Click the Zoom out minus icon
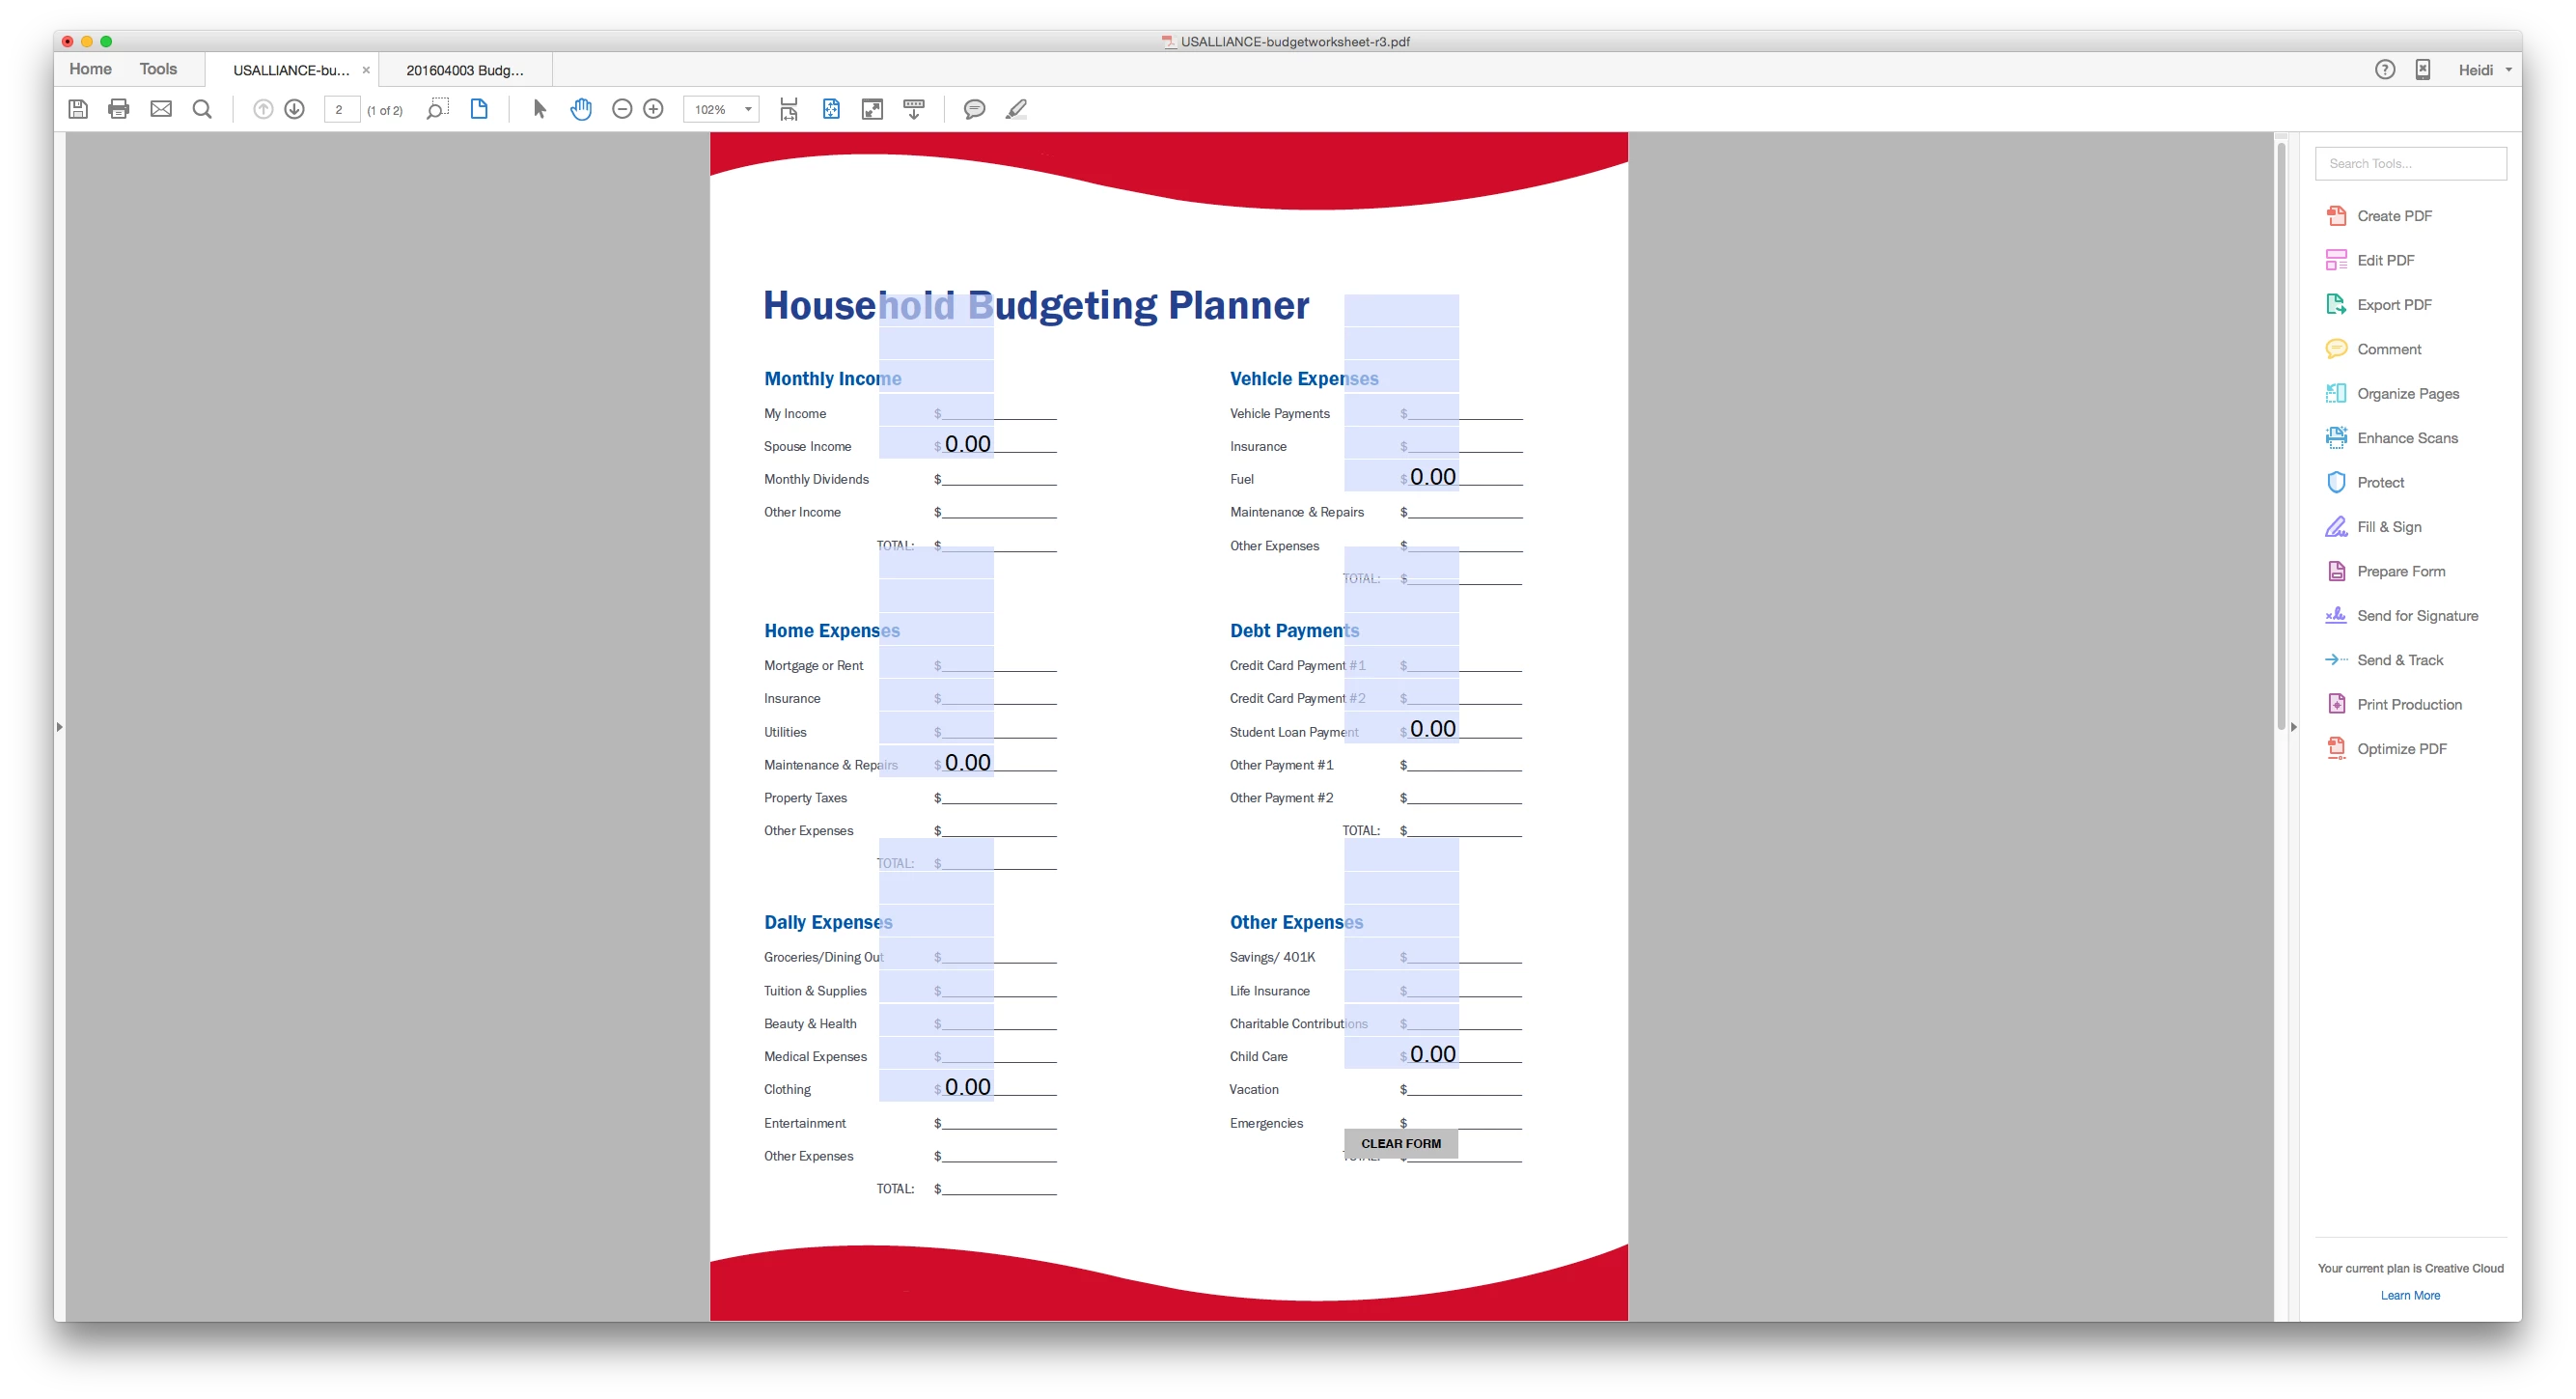 pyautogui.click(x=622, y=109)
